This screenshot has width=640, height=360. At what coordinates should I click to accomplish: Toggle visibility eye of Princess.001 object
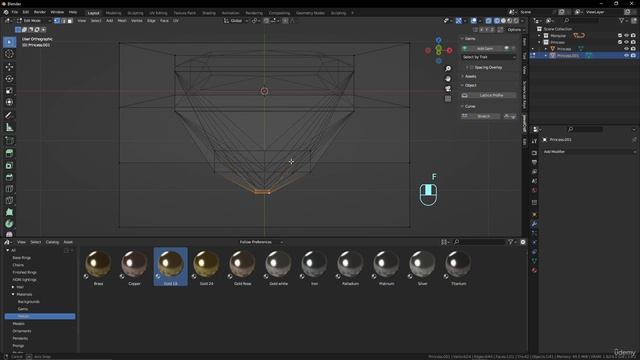pyautogui.click(x=626, y=56)
